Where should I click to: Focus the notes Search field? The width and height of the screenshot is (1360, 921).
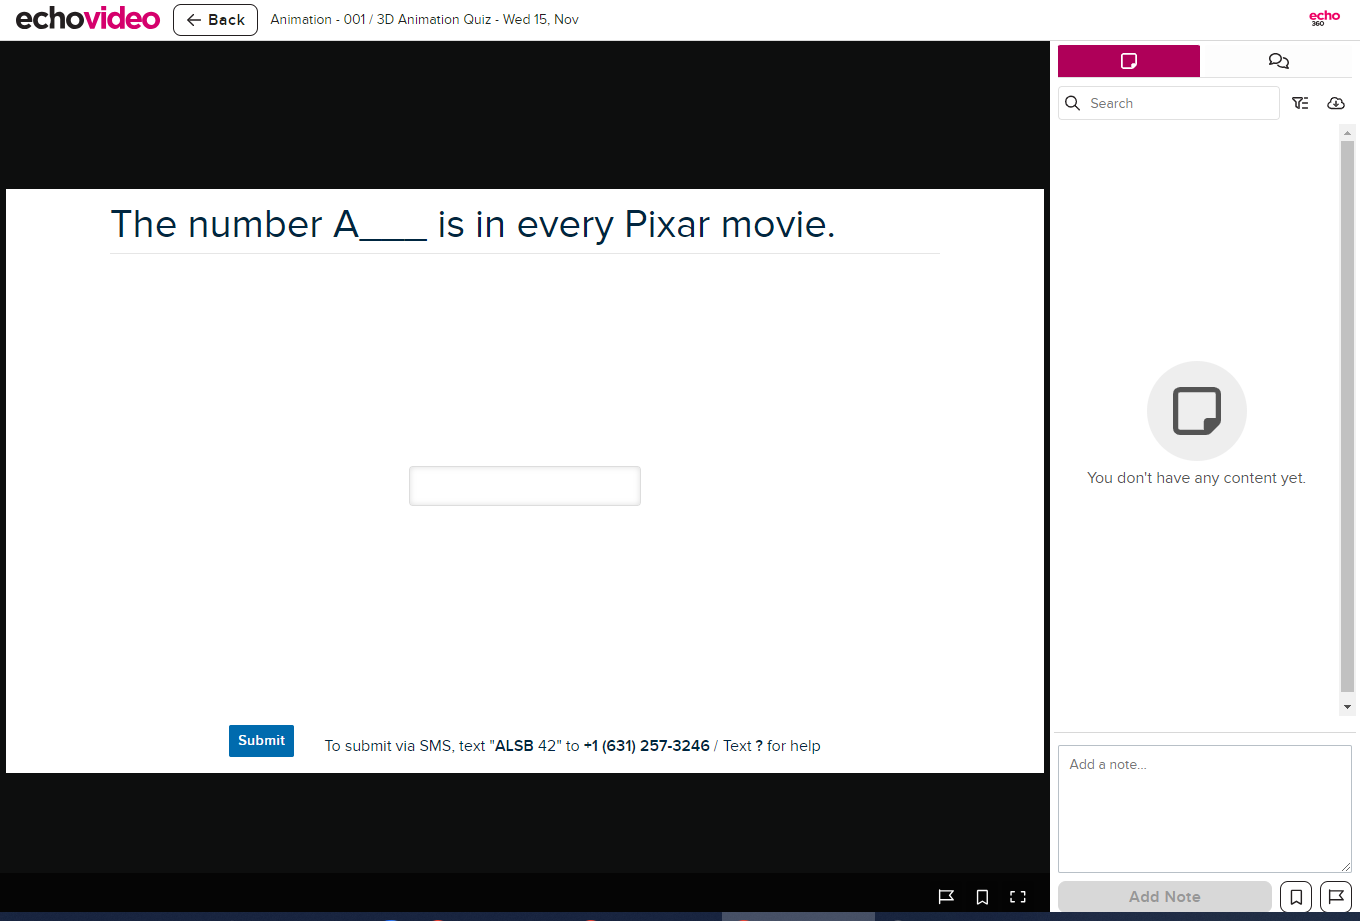(x=1169, y=103)
